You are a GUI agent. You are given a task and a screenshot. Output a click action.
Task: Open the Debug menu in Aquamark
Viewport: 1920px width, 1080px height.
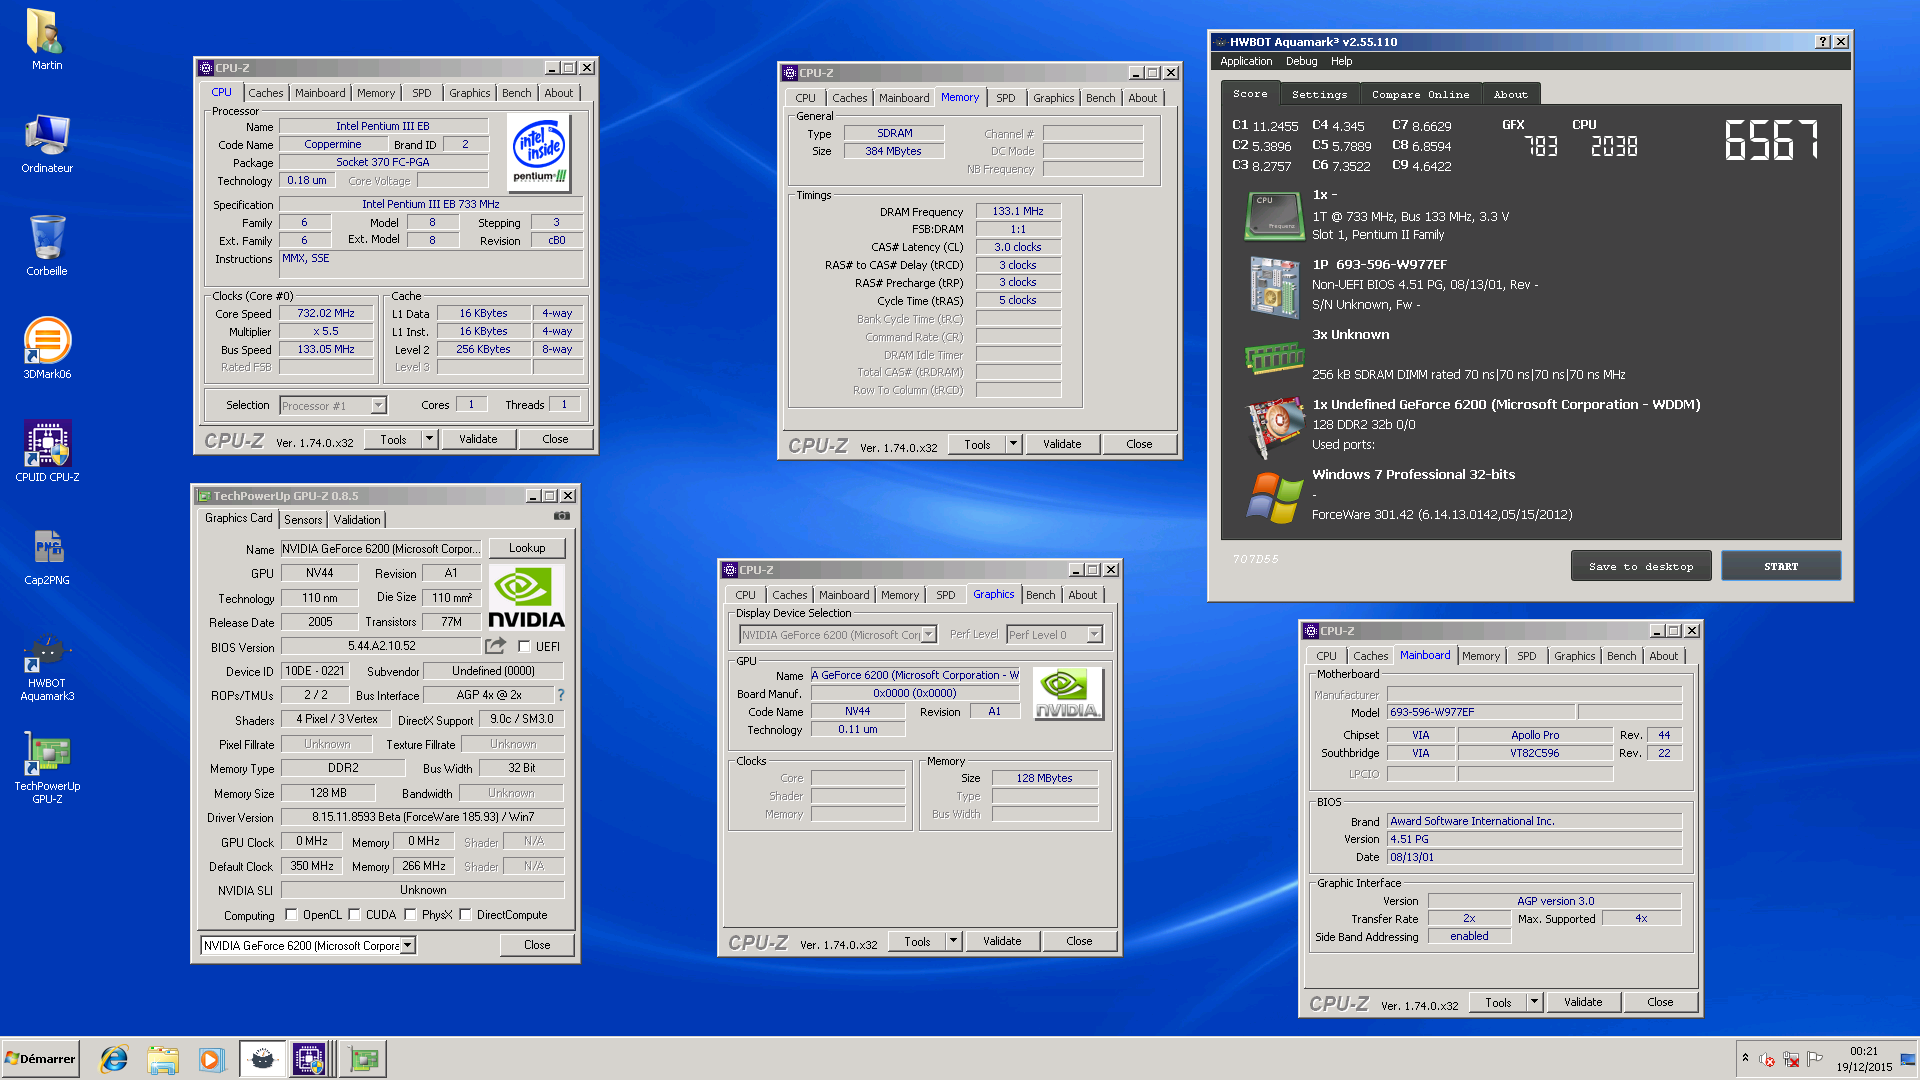point(1301,61)
